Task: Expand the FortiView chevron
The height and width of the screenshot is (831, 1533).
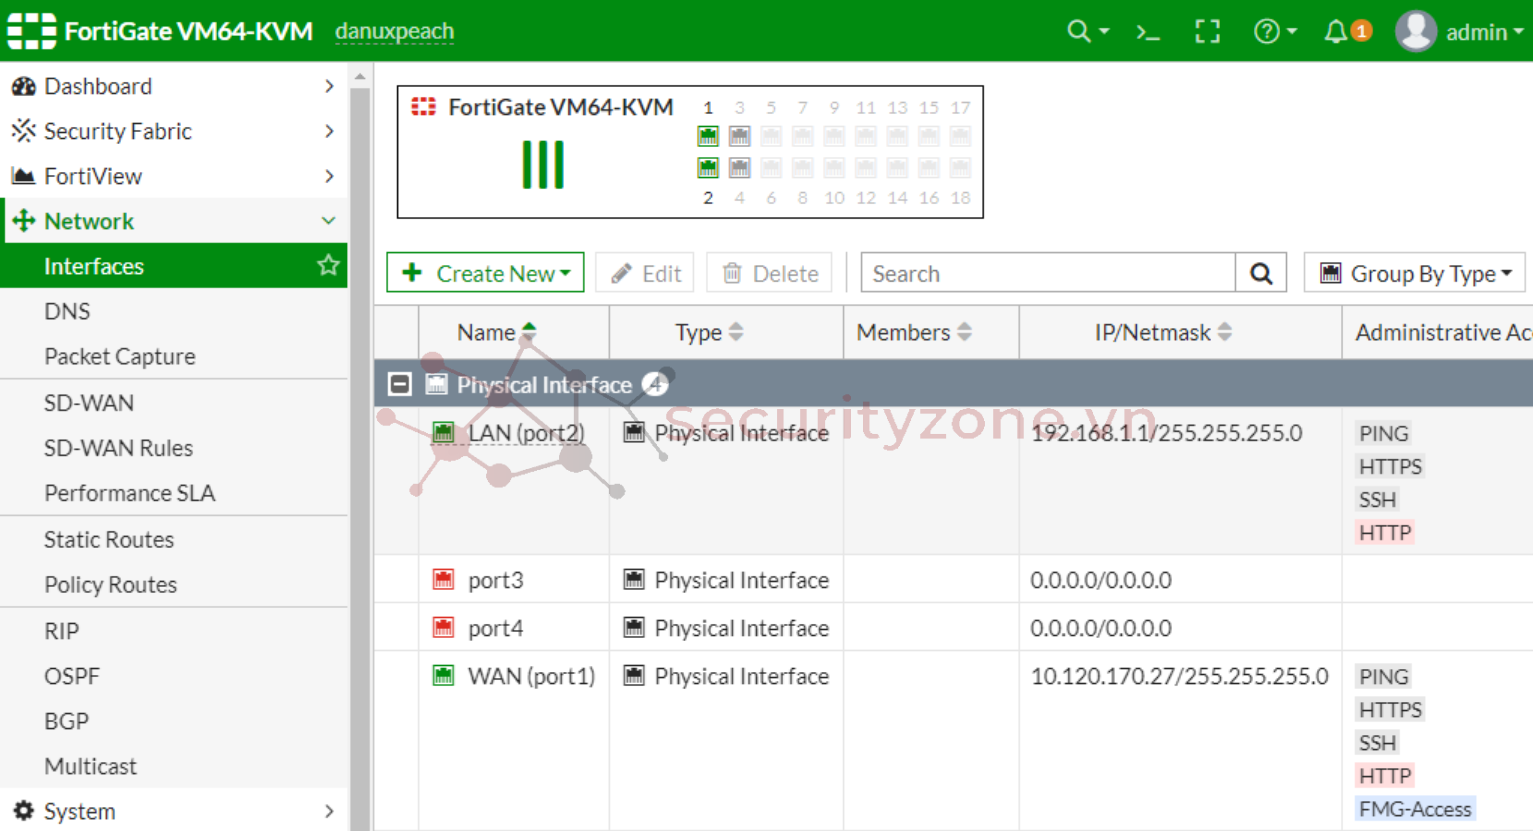Action: click(x=329, y=176)
